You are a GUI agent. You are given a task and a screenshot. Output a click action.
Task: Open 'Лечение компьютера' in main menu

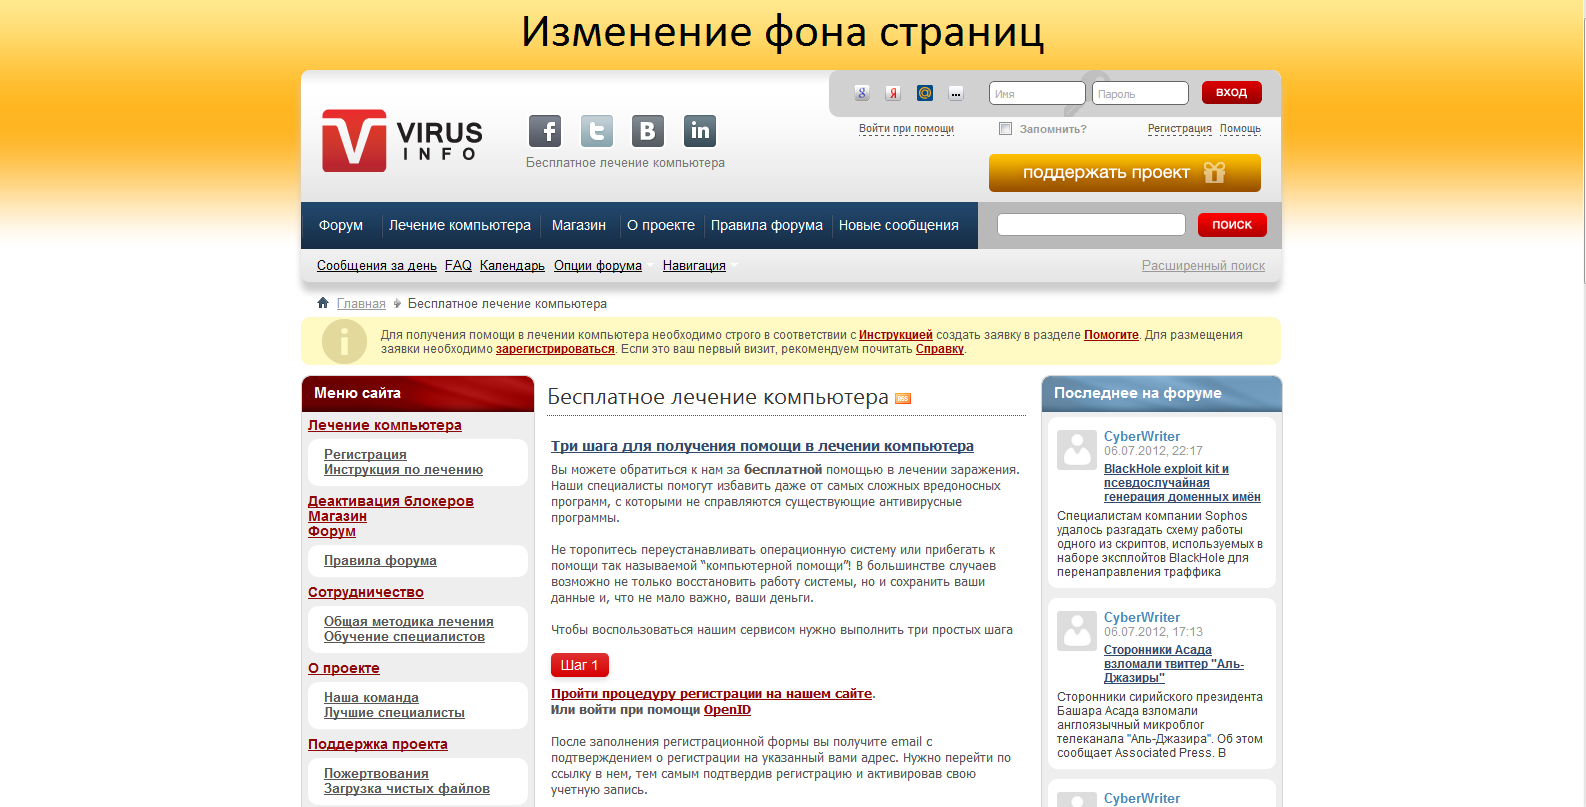(459, 226)
